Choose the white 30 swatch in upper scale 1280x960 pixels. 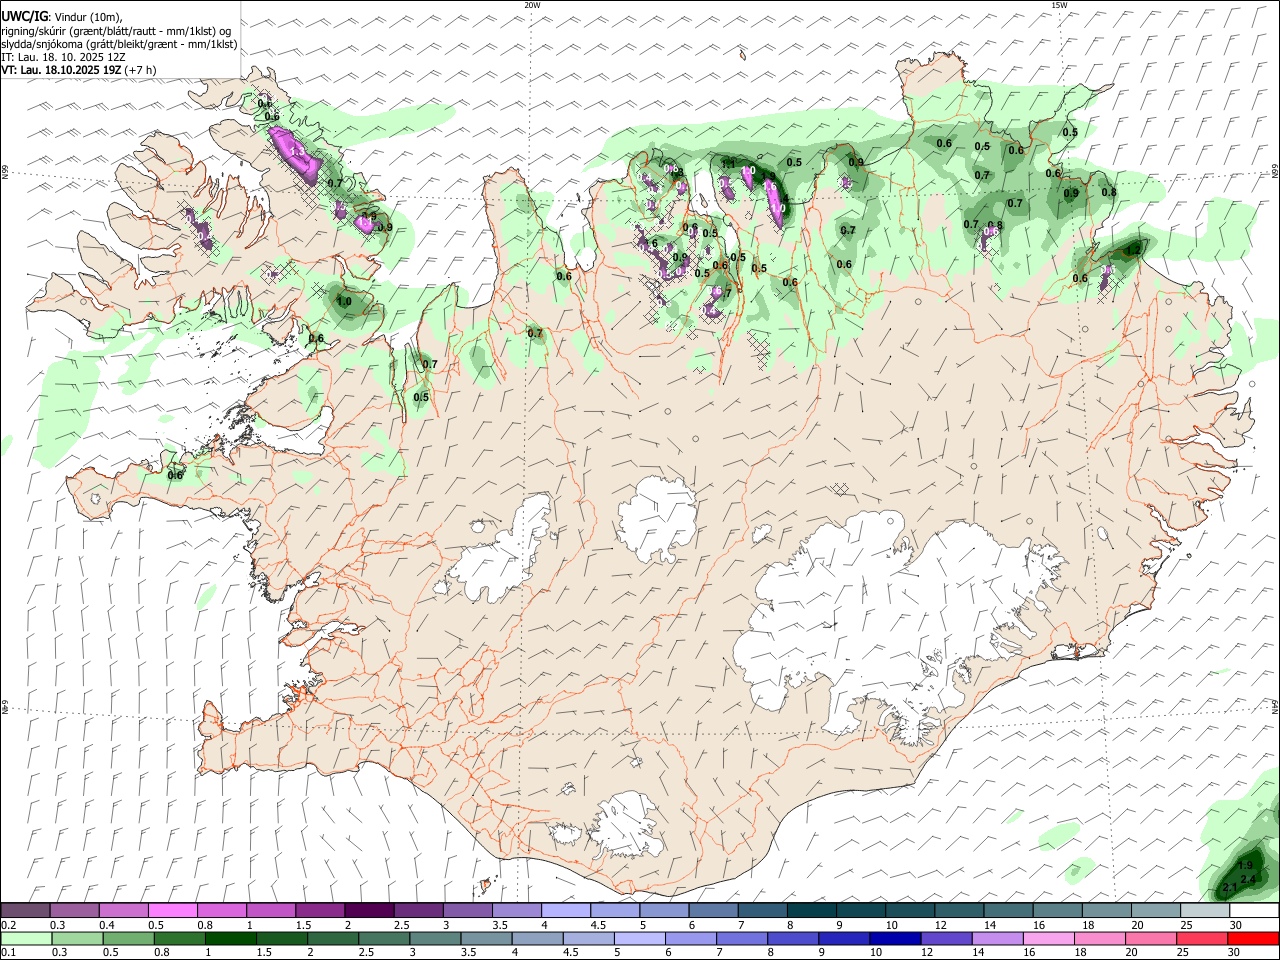pos(1254,911)
